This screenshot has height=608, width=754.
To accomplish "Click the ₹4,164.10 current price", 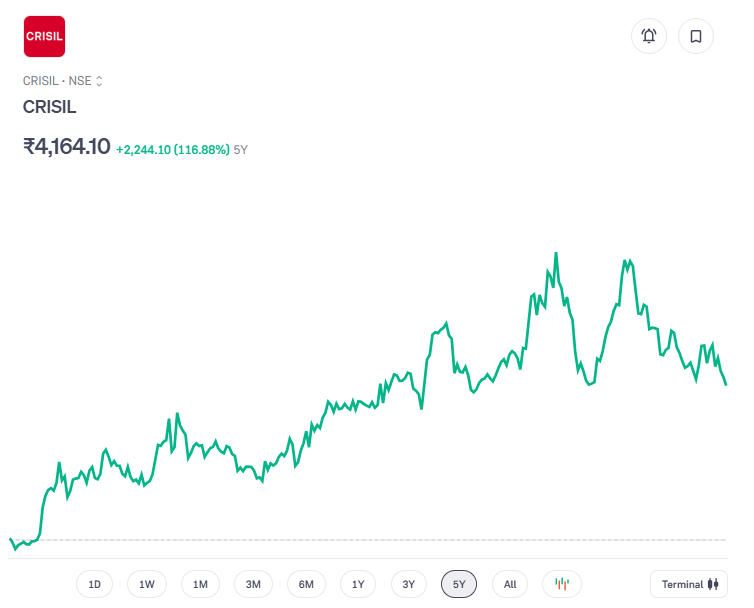I will coord(66,147).
